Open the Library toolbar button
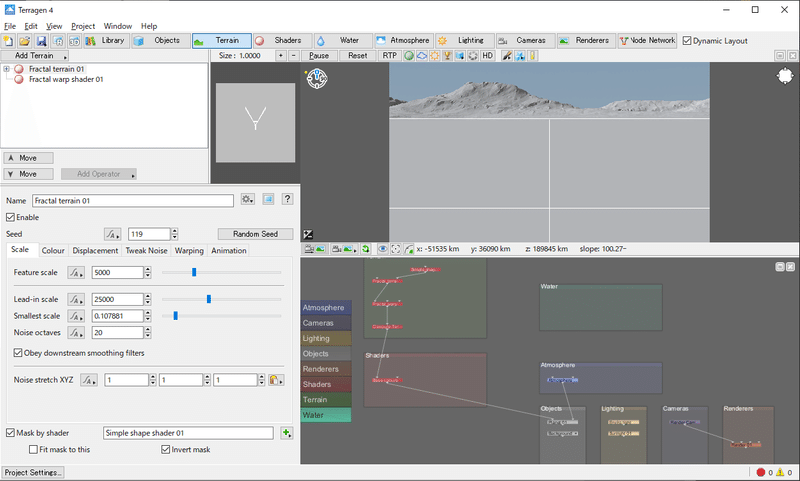This screenshot has width=800, height=481. coord(106,41)
